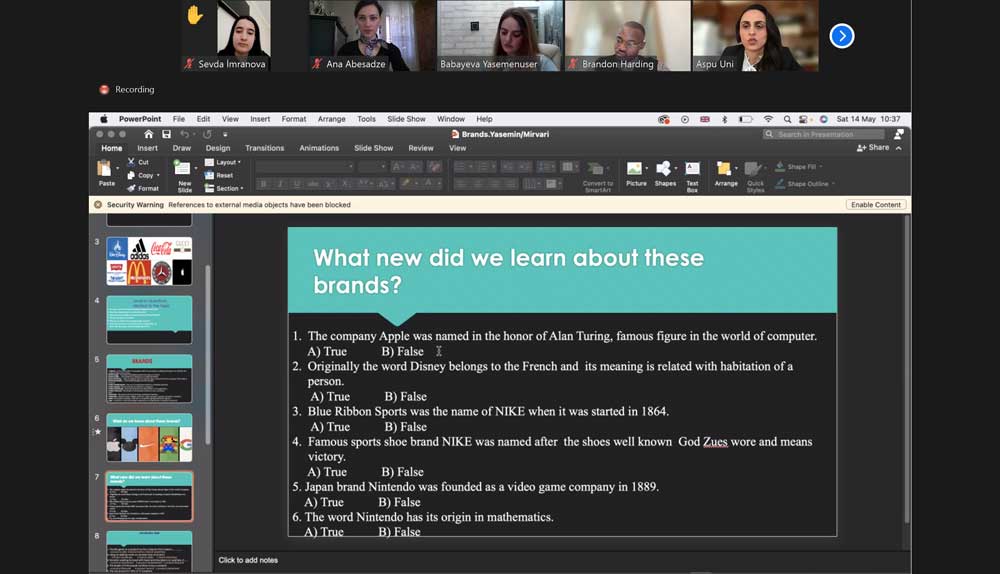Insert a Text Box from the ribbon

pos(692,170)
